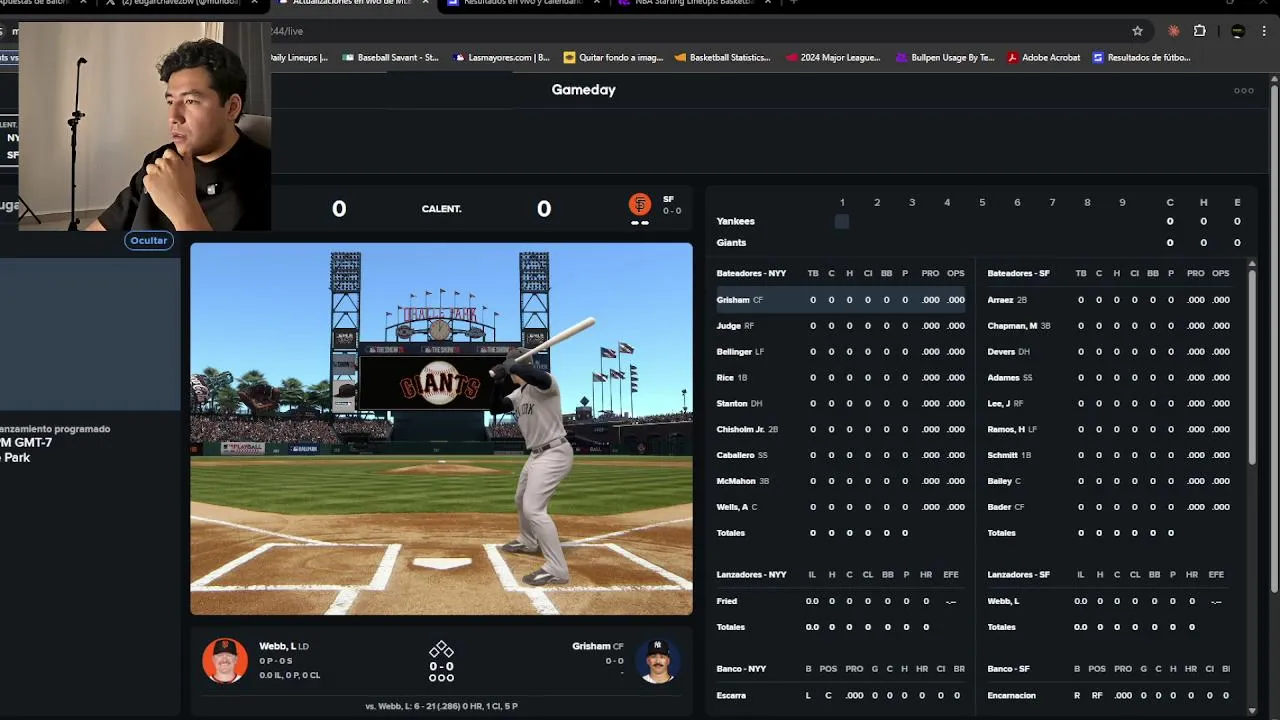The height and width of the screenshot is (720, 1280).
Task: Click Encarnacion in Giants bench list
Action: [1012, 695]
